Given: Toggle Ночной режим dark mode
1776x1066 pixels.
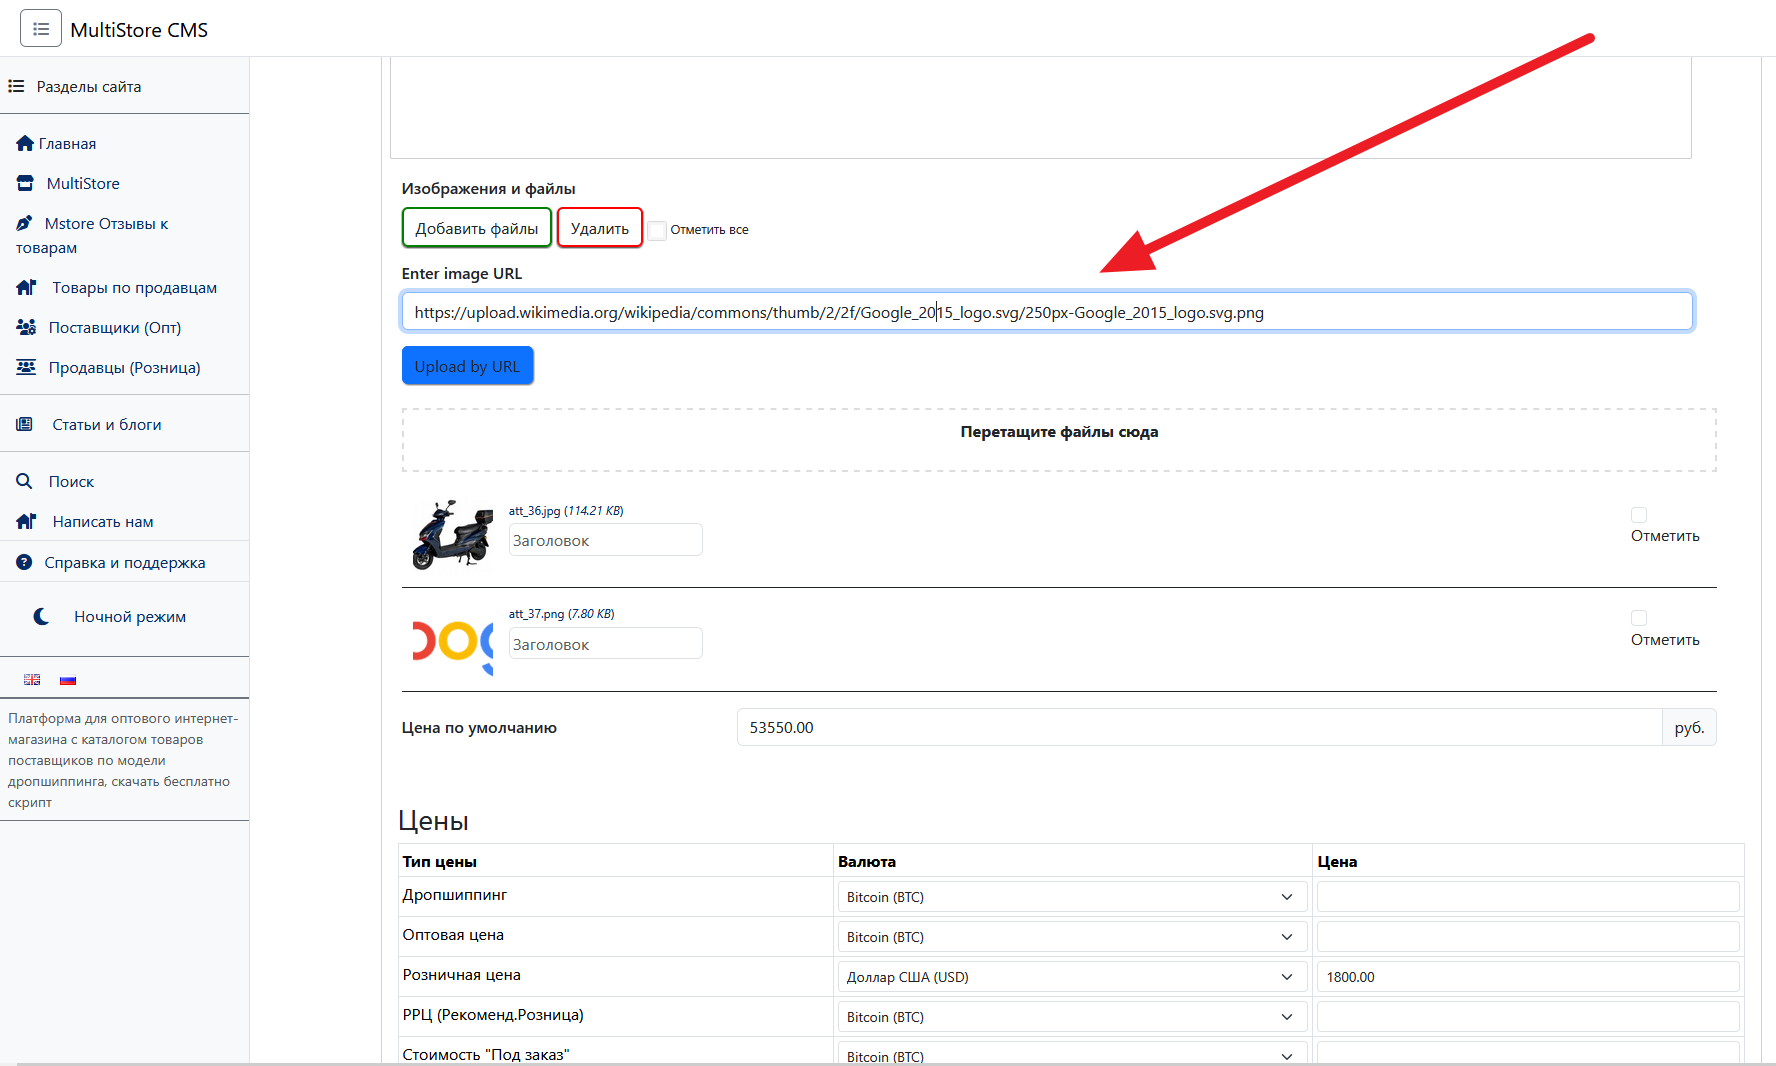Looking at the screenshot, I should coord(41,616).
